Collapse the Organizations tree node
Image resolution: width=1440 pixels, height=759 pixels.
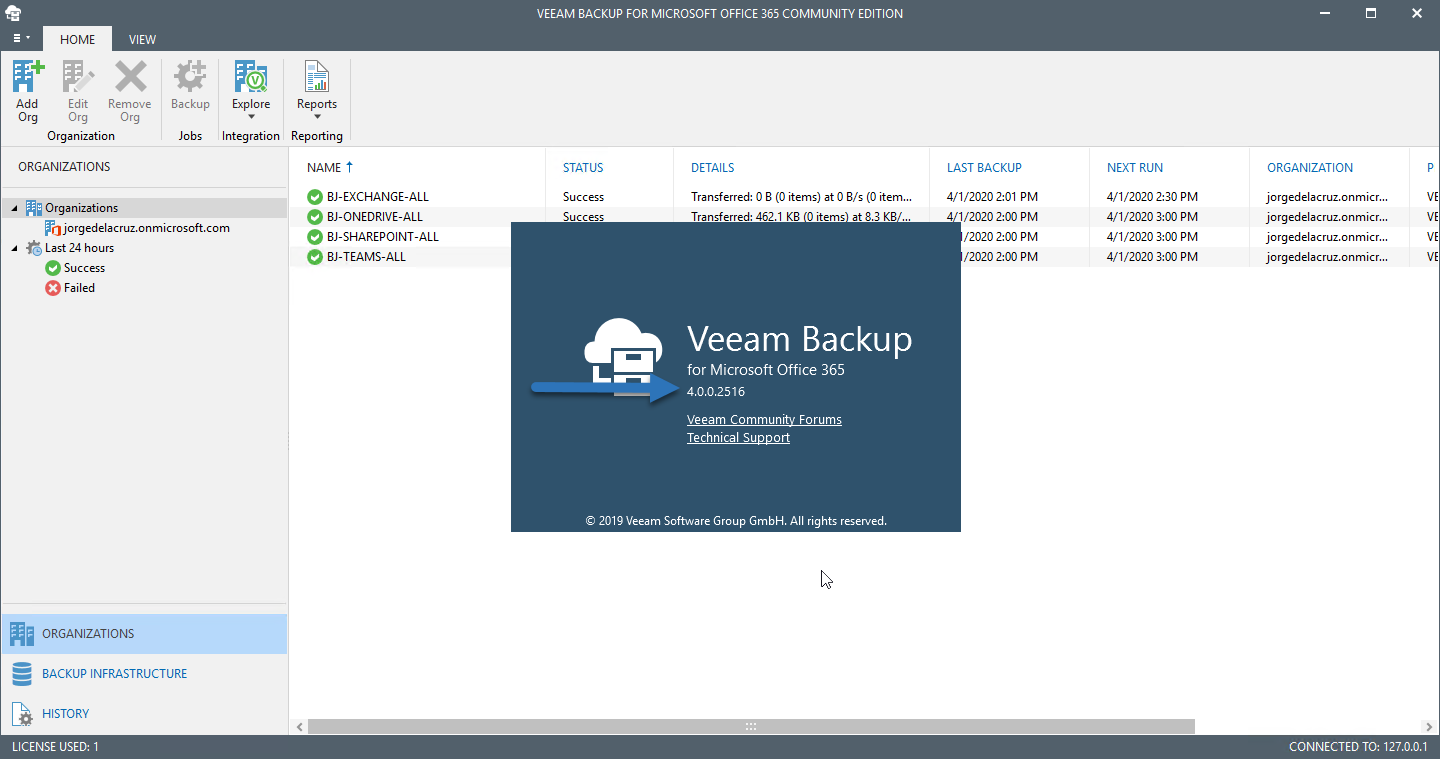coord(15,208)
